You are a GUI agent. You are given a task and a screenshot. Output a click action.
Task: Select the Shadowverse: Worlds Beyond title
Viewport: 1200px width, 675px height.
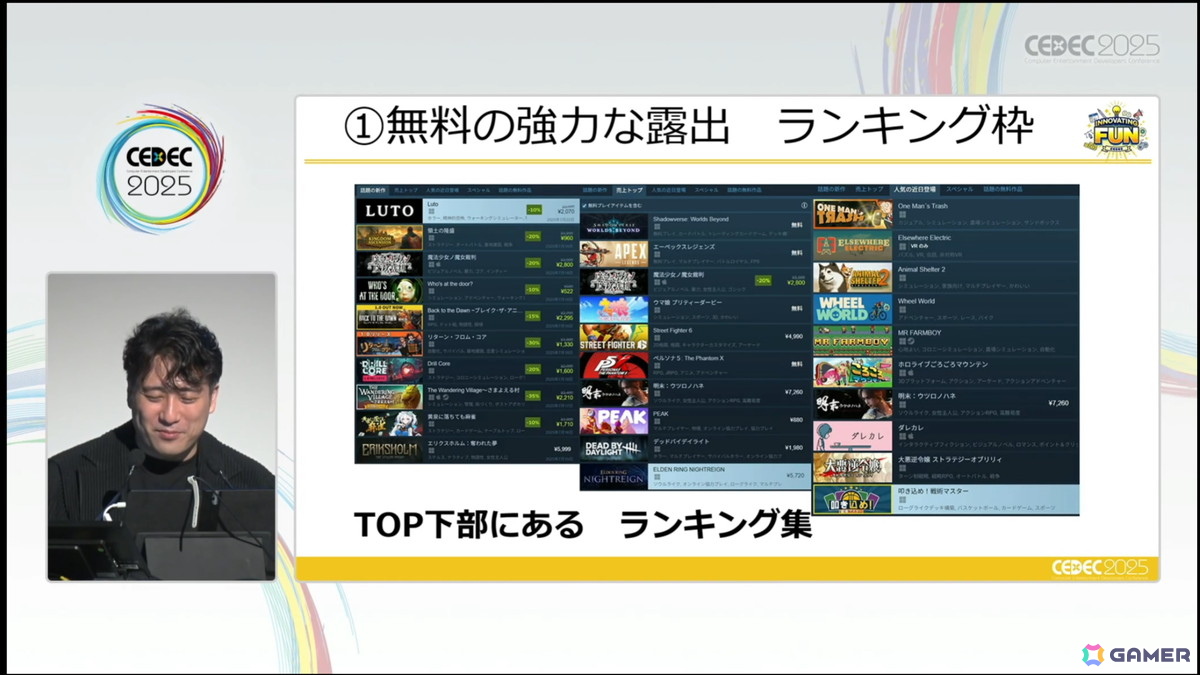690,219
